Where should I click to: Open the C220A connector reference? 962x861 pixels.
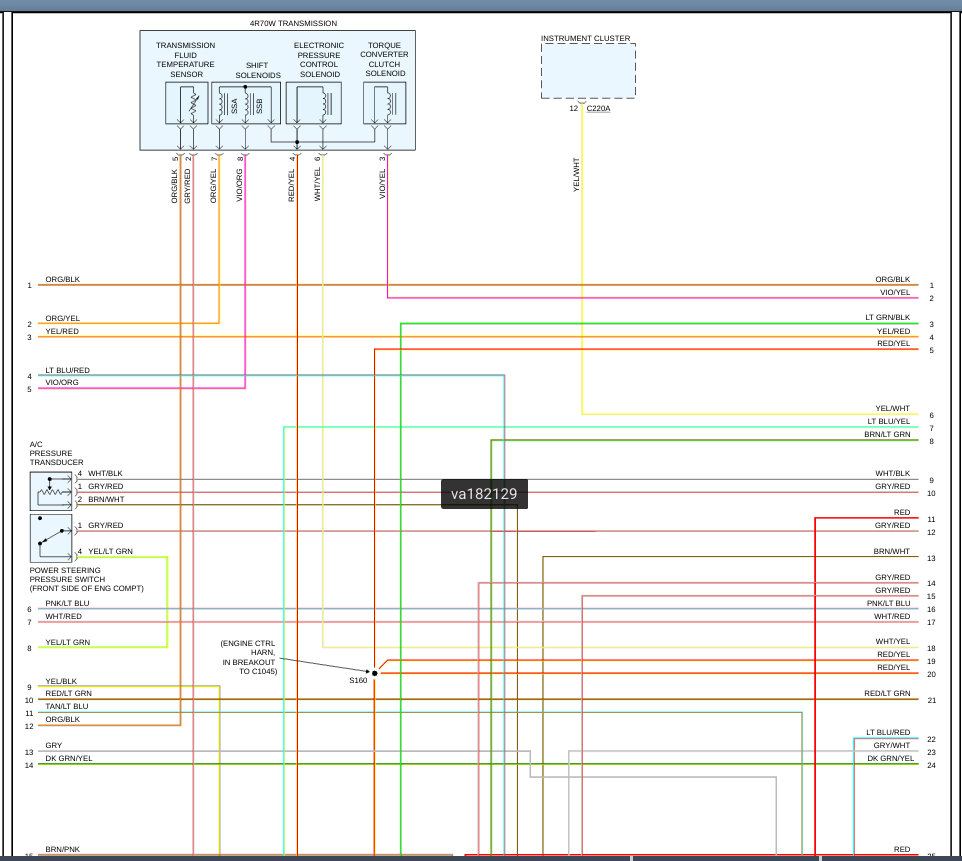pyautogui.click(x=598, y=109)
